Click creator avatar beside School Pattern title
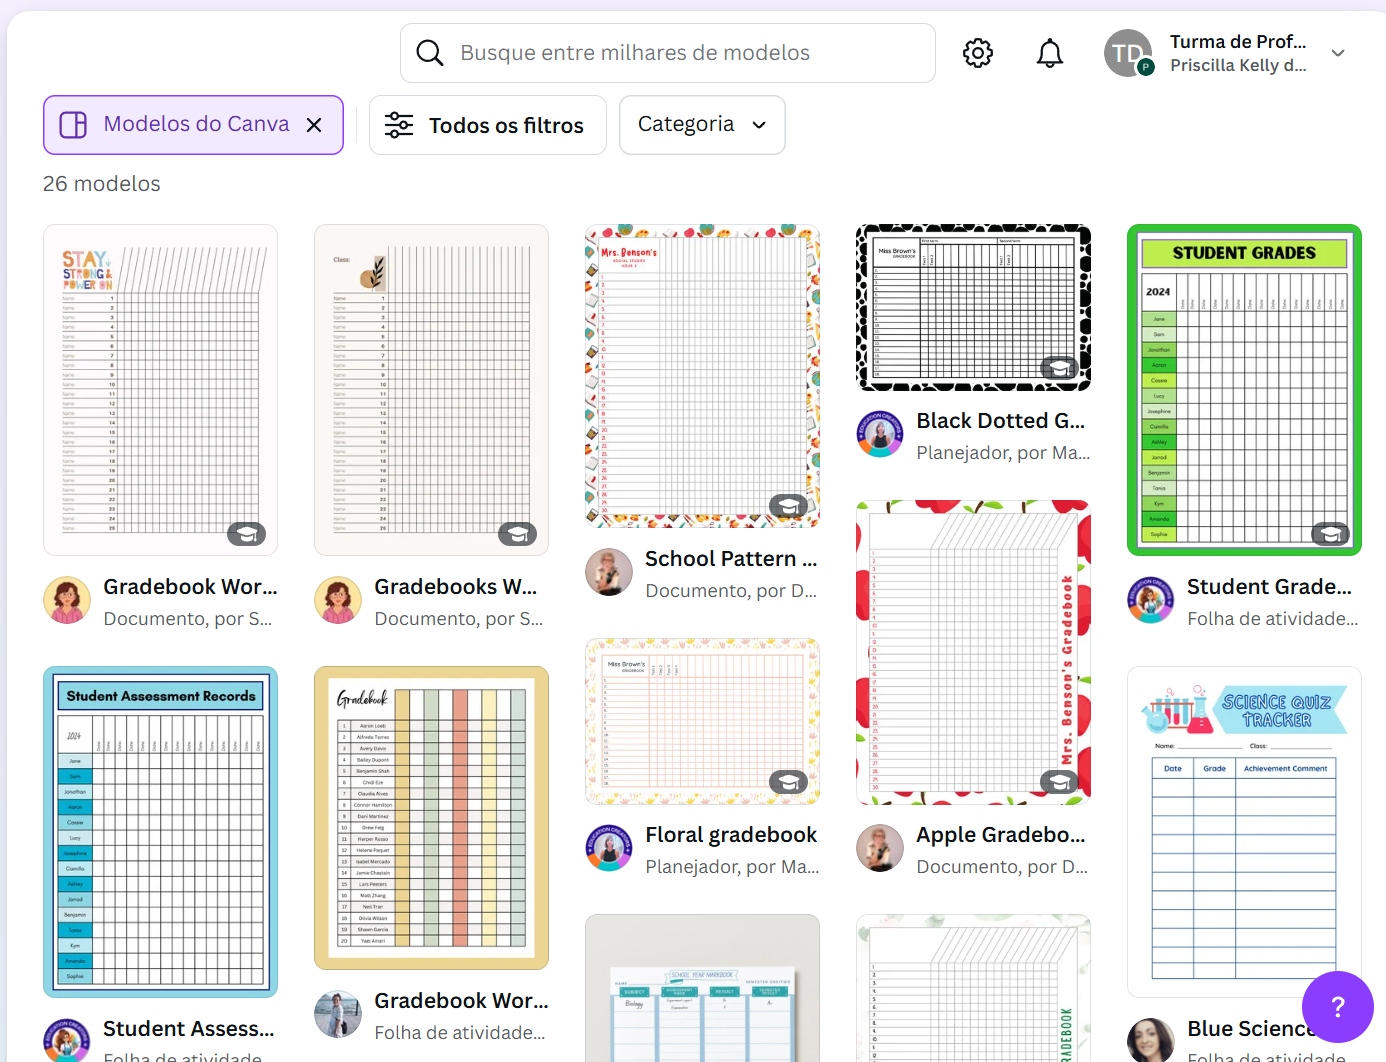The width and height of the screenshot is (1386, 1062). click(x=609, y=572)
